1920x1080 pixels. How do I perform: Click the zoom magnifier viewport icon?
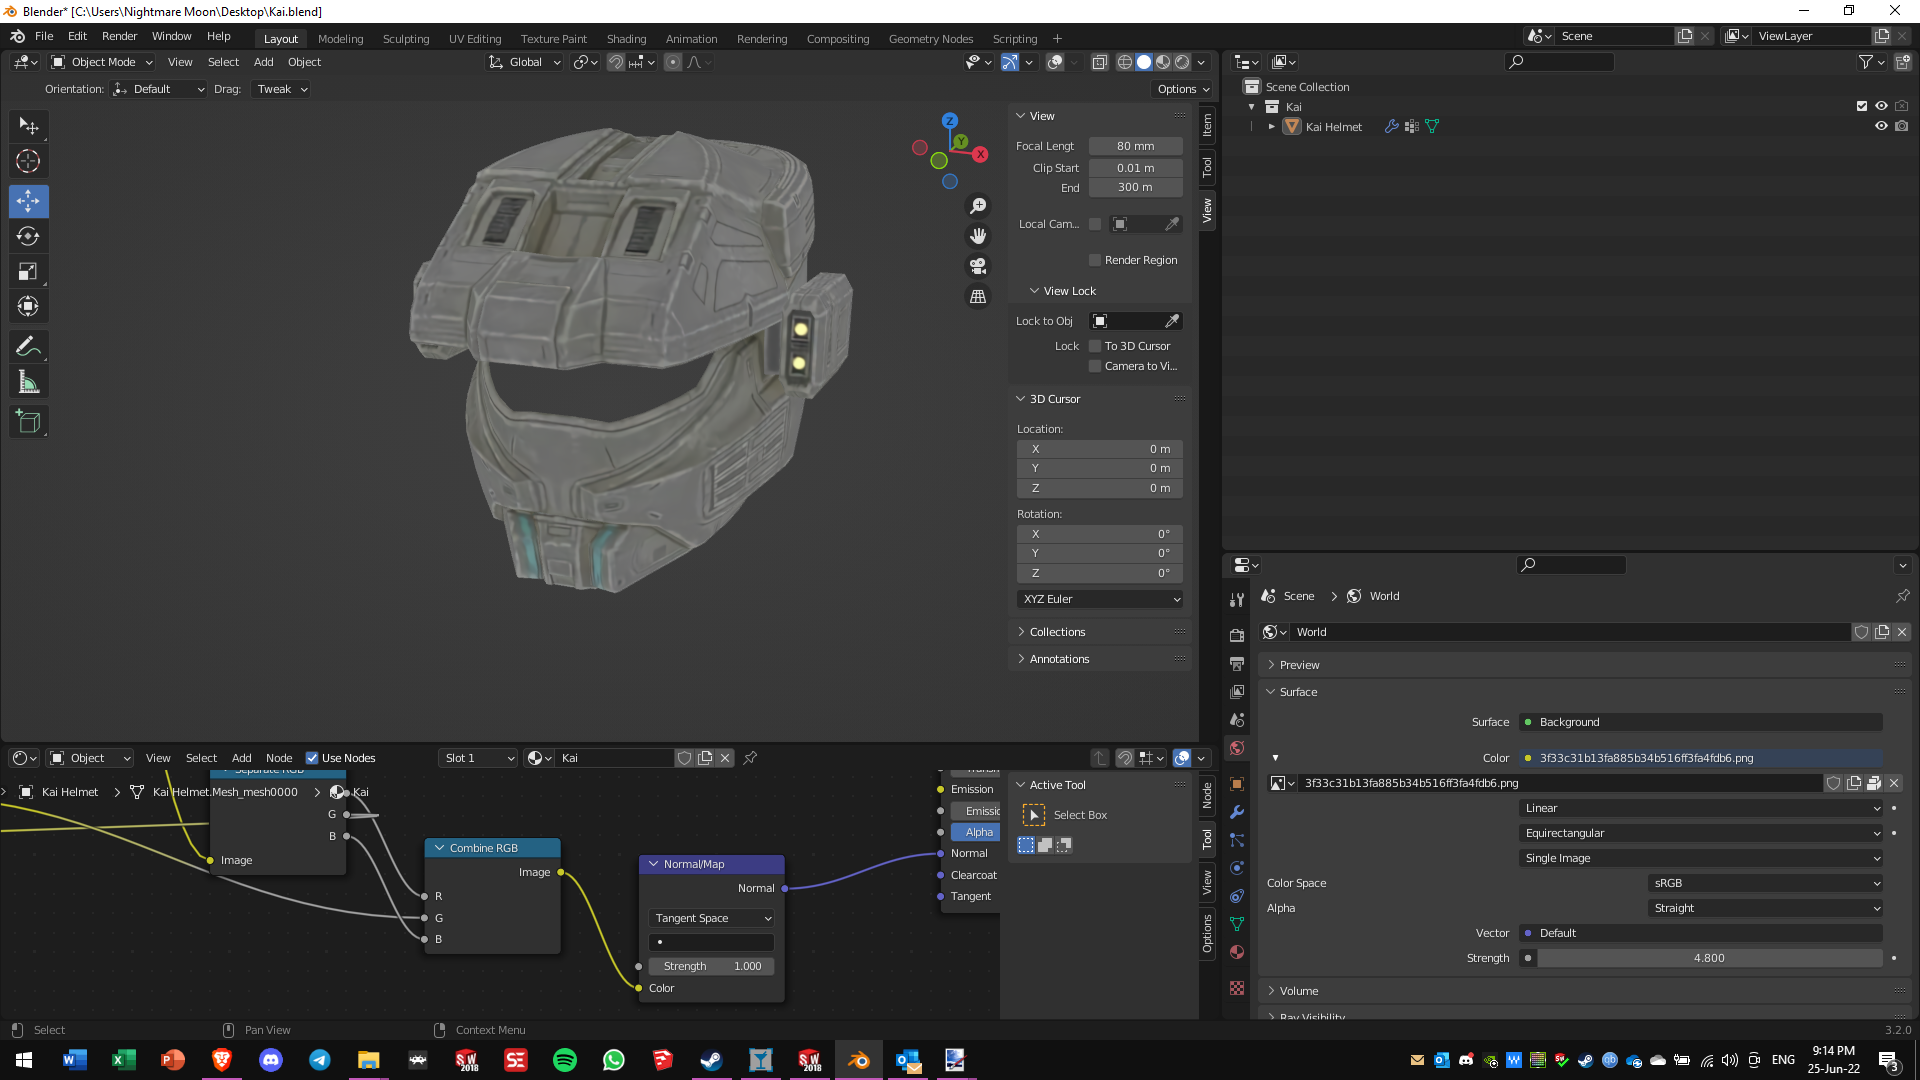(x=978, y=206)
